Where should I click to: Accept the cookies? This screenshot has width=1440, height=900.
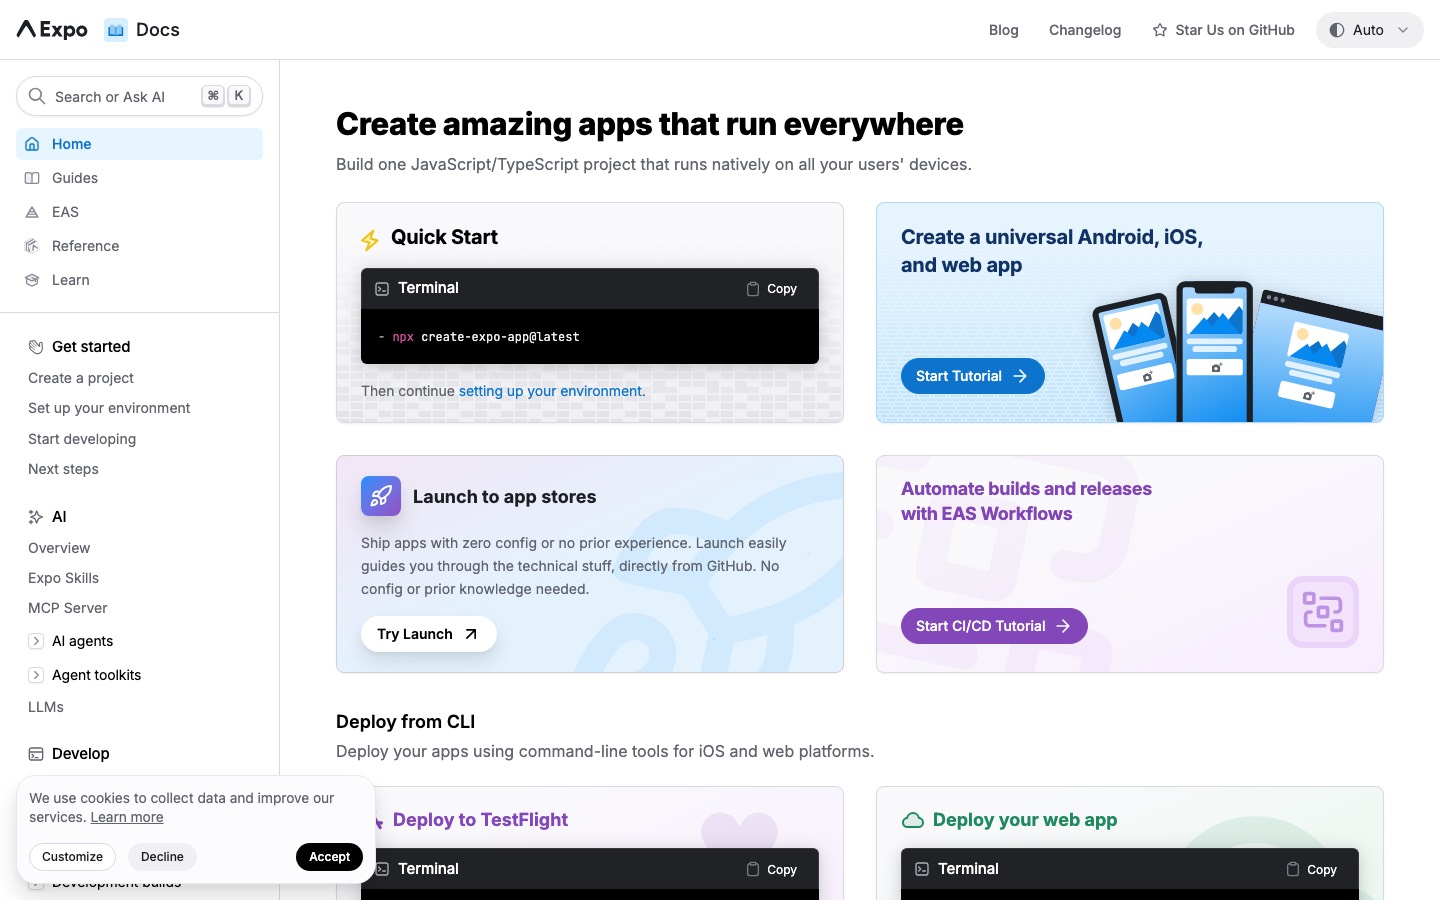(x=329, y=857)
